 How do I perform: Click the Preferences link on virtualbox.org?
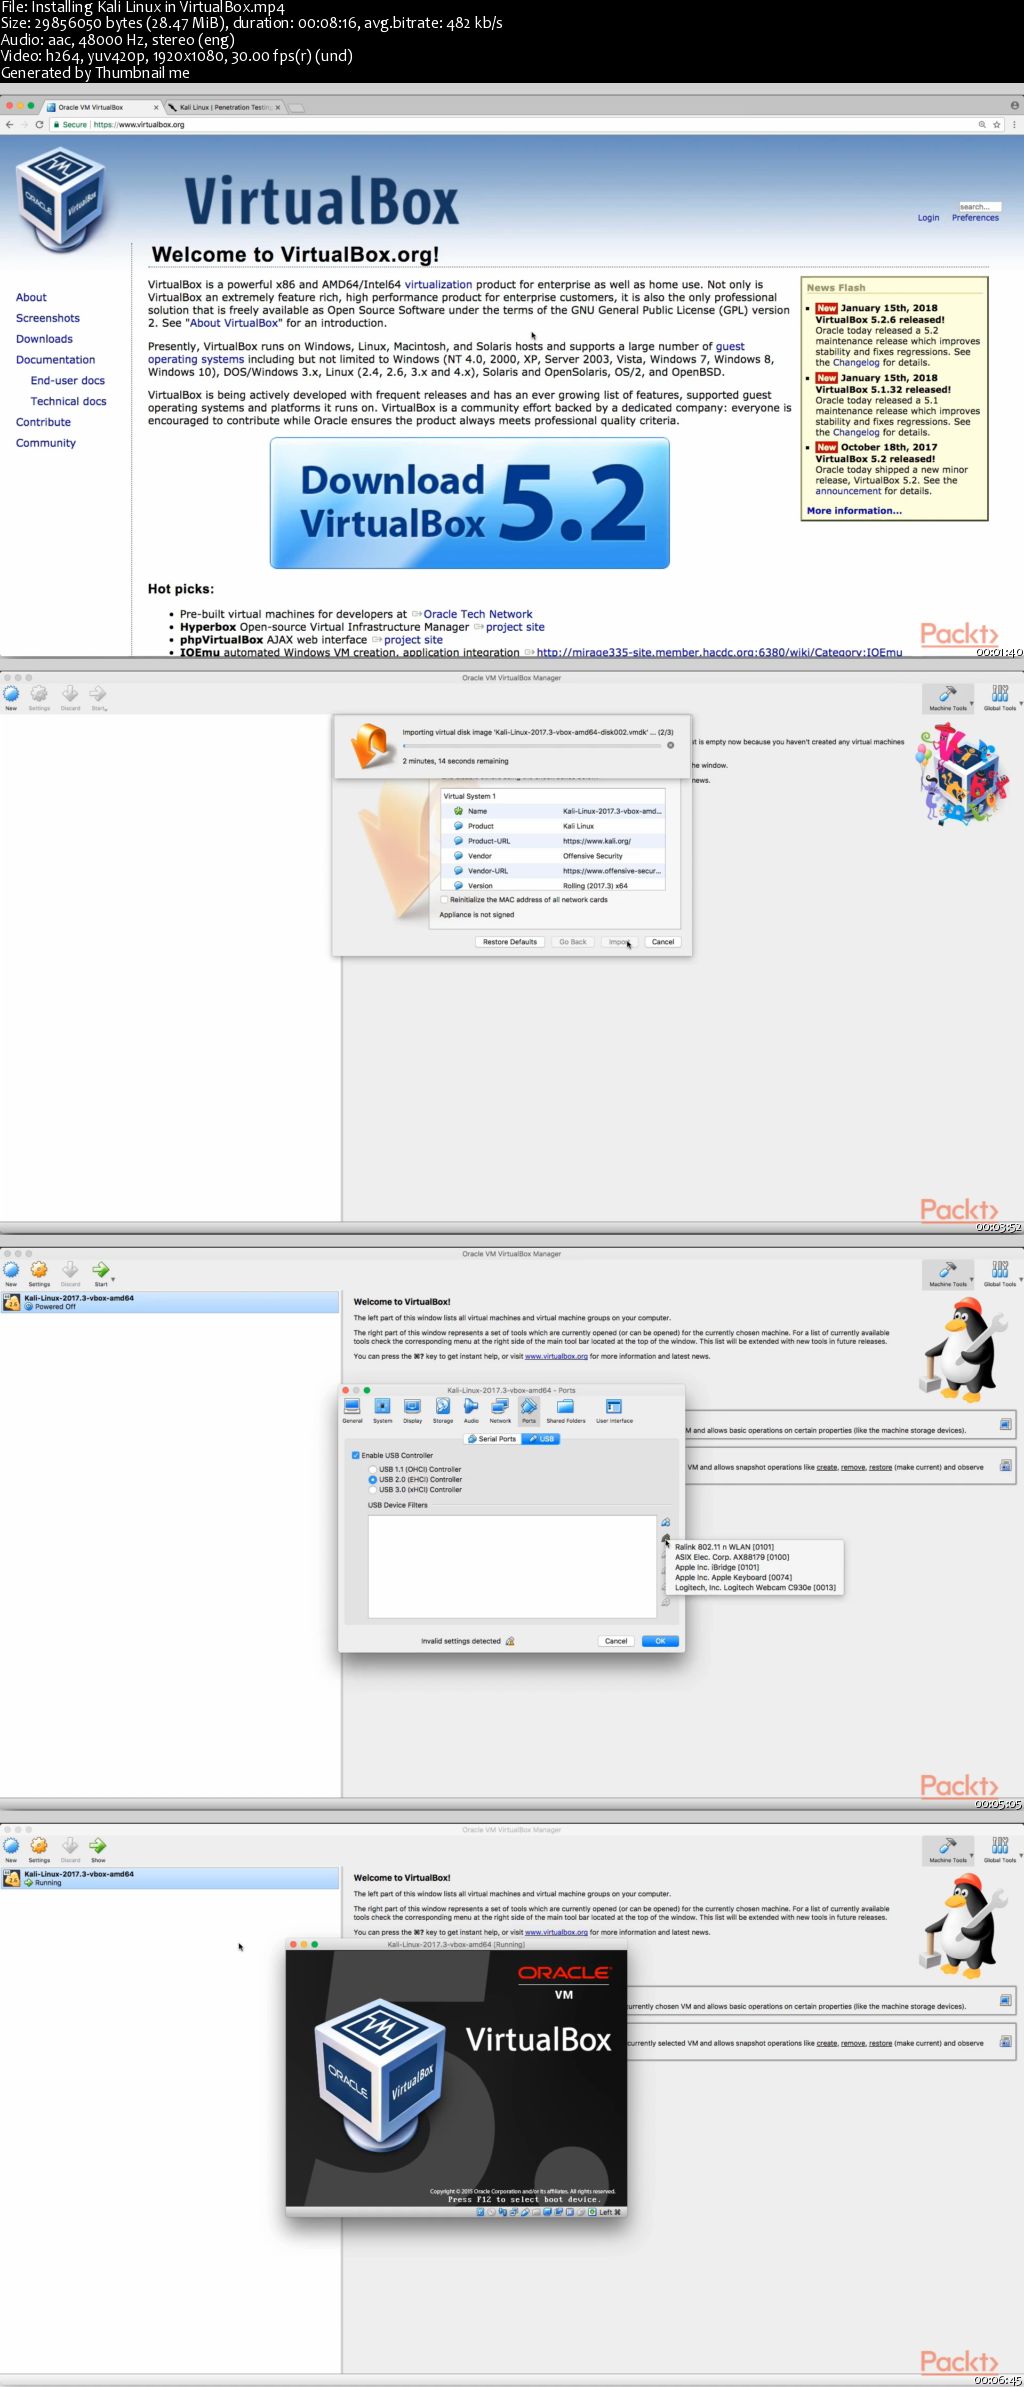point(975,217)
